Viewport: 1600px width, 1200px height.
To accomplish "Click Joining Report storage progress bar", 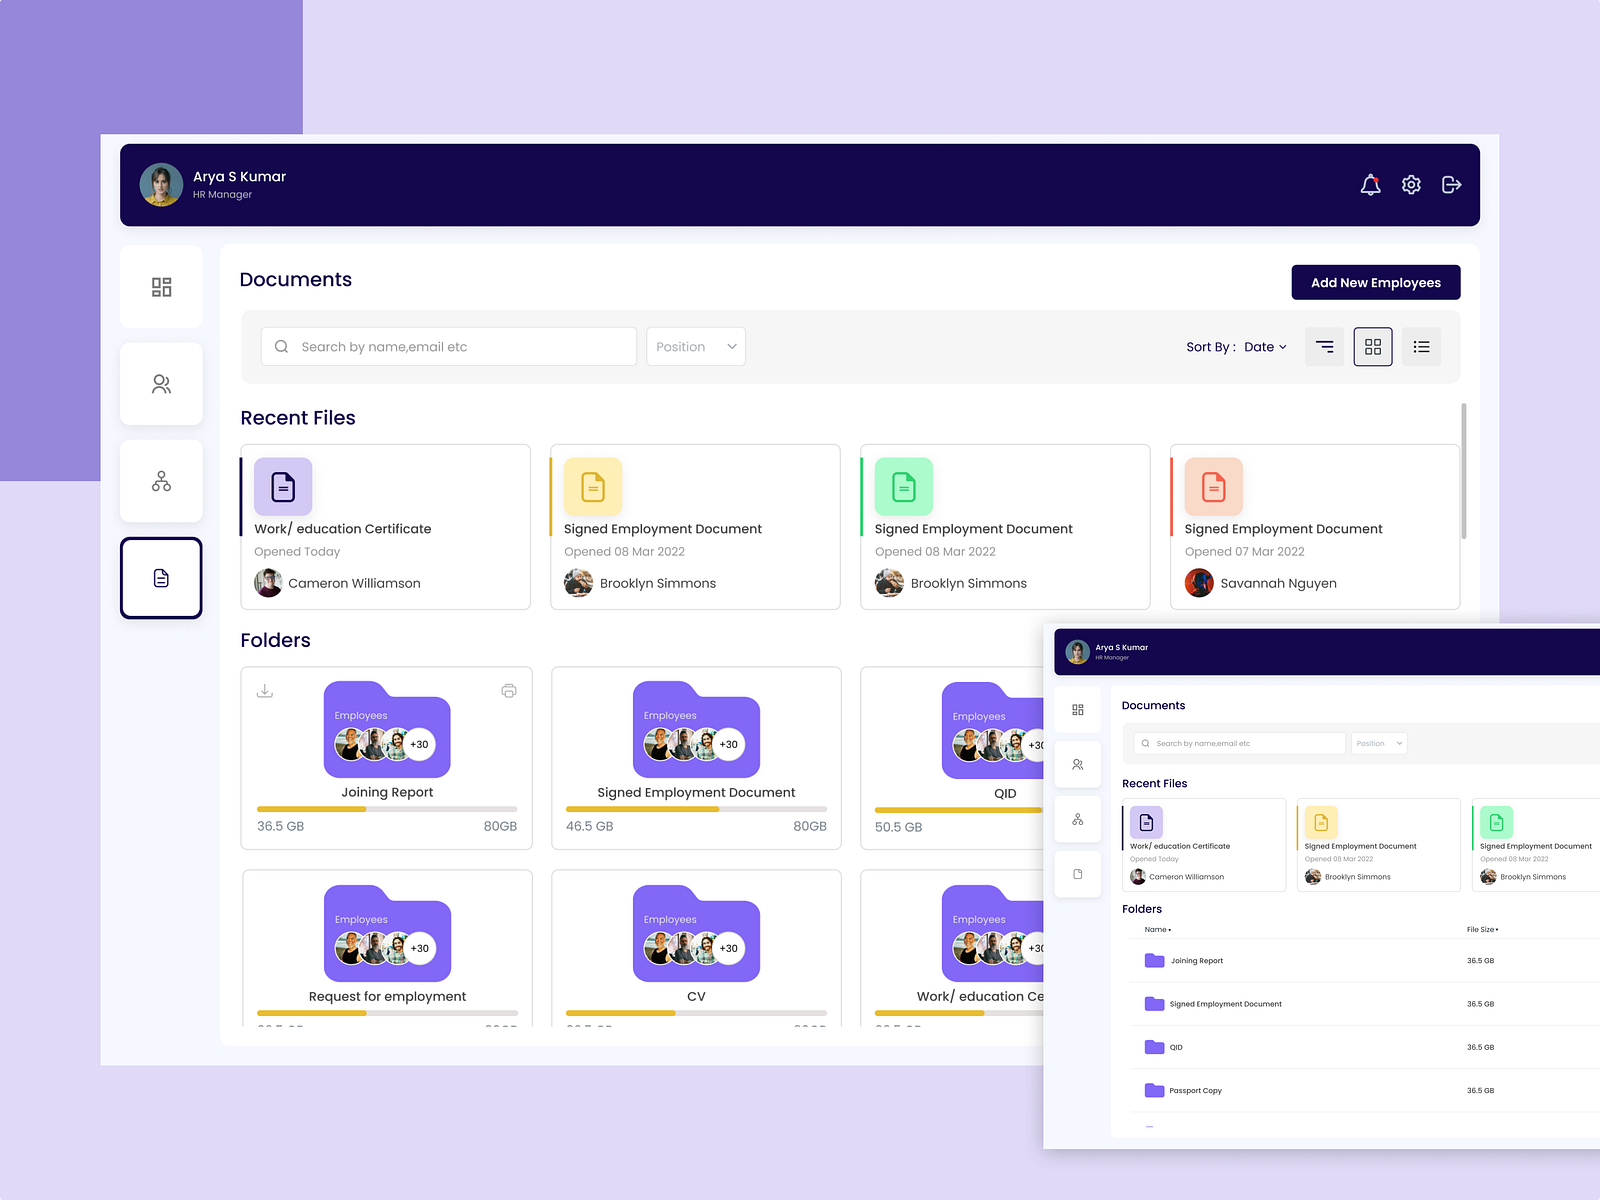I will (x=387, y=809).
